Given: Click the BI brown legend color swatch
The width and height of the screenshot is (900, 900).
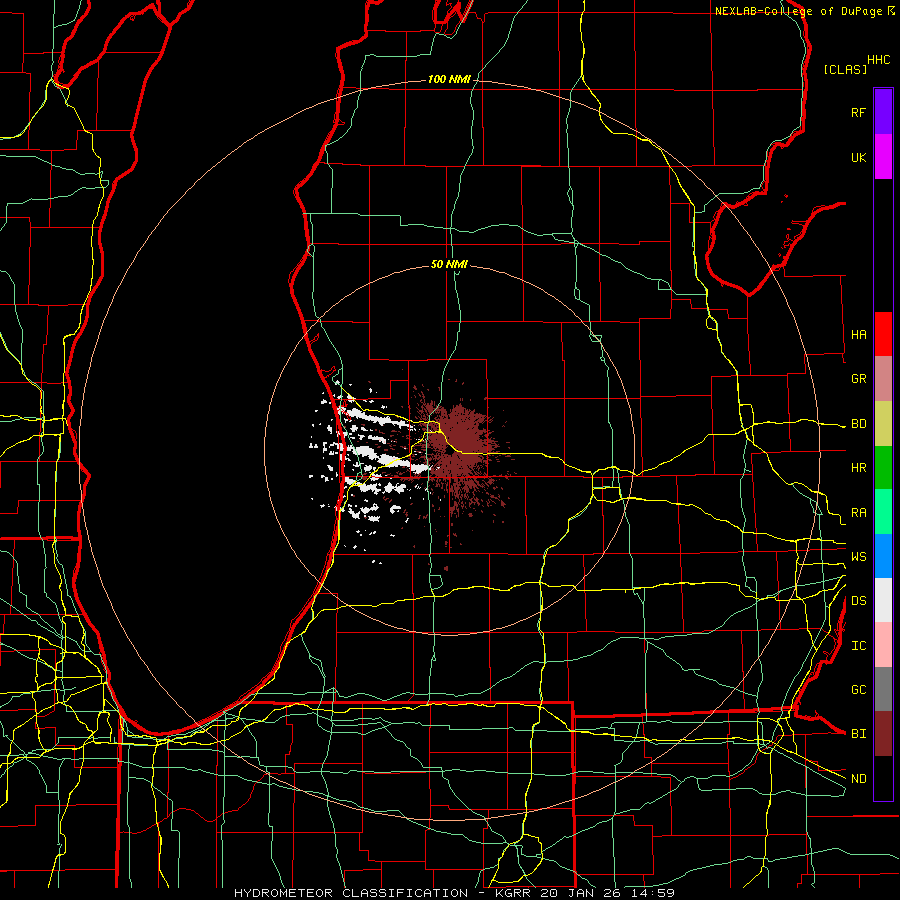Looking at the screenshot, I should (883, 734).
